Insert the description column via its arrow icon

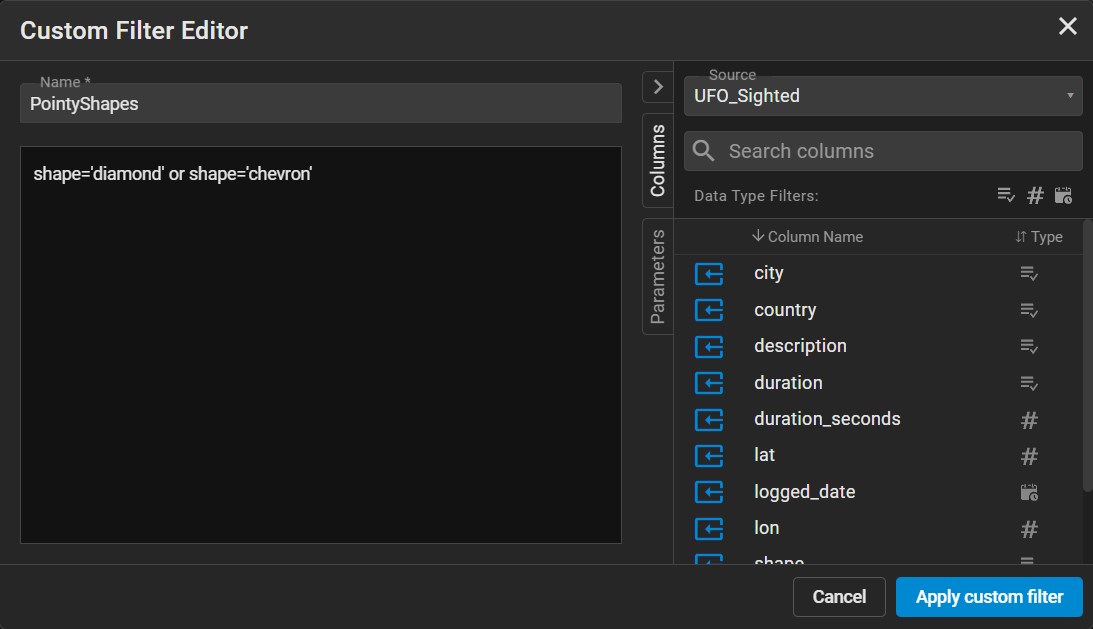pyautogui.click(x=708, y=347)
